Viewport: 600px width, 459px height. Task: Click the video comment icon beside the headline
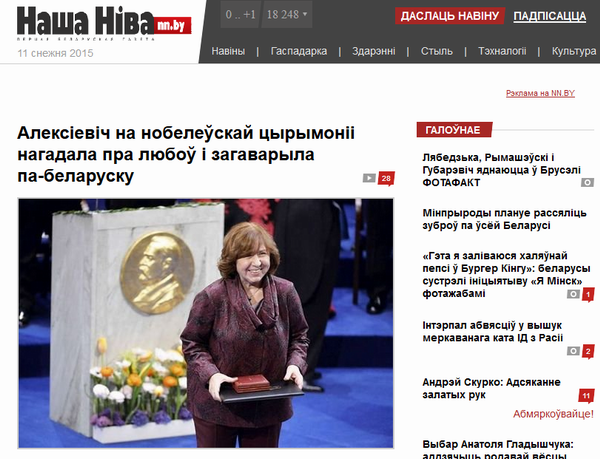369,179
